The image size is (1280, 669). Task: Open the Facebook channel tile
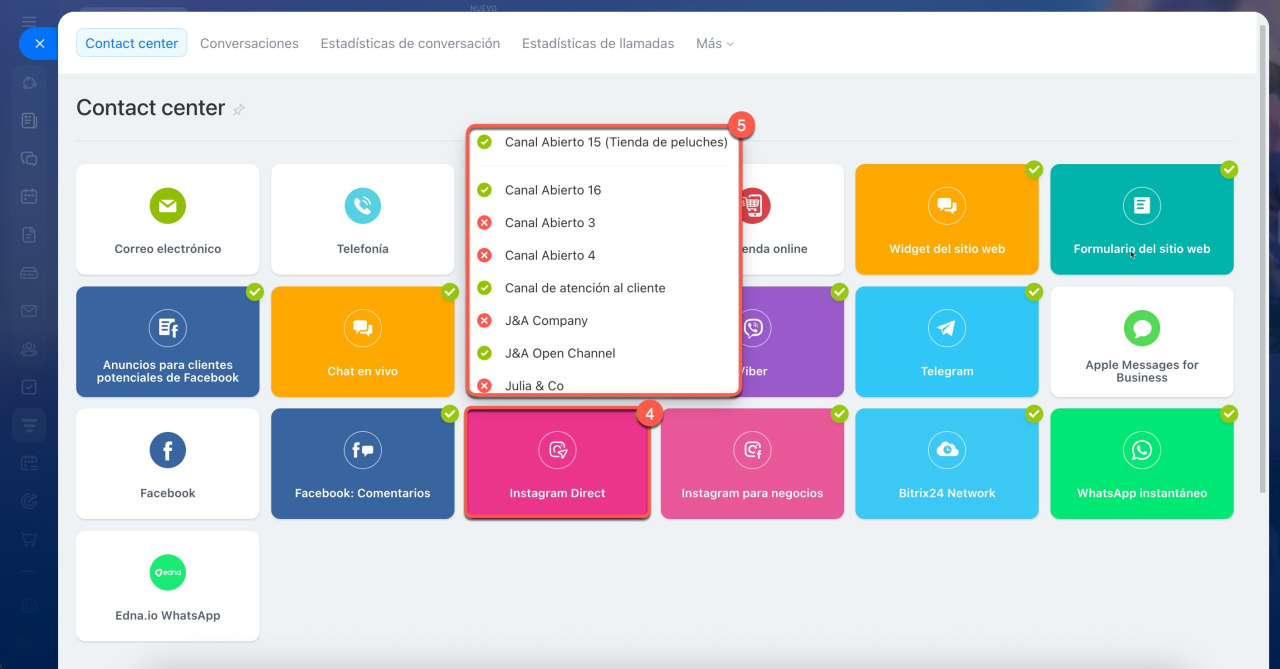[168, 464]
